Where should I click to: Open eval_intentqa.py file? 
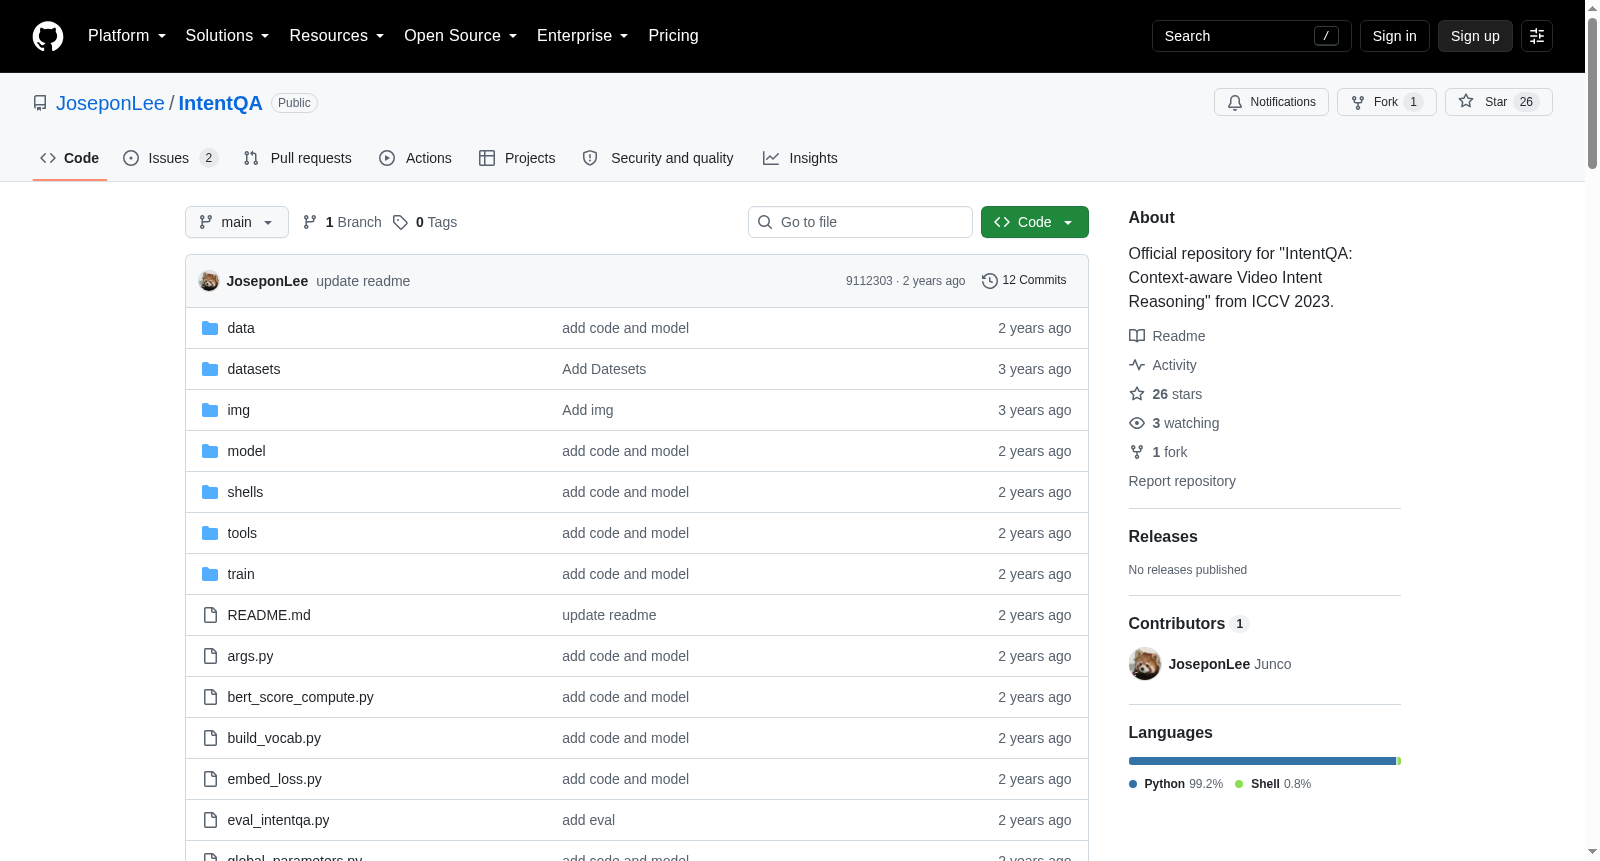pos(278,820)
